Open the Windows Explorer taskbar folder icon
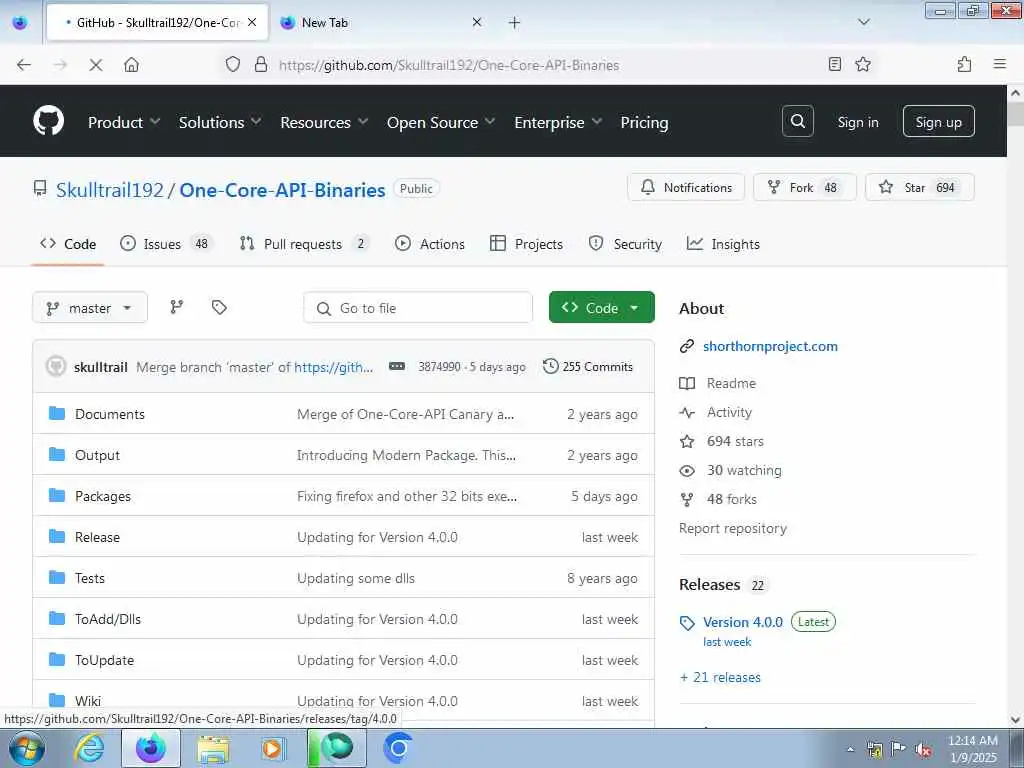The width and height of the screenshot is (1024, 768). [213, 748]
